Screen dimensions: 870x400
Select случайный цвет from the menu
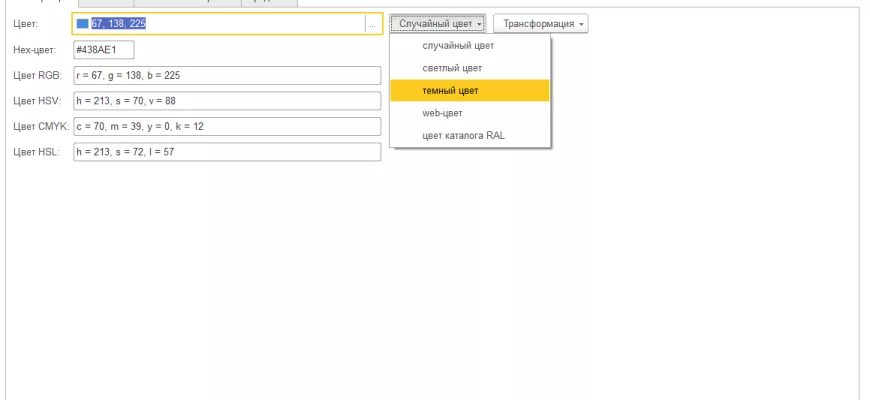[x=458, y=46]
